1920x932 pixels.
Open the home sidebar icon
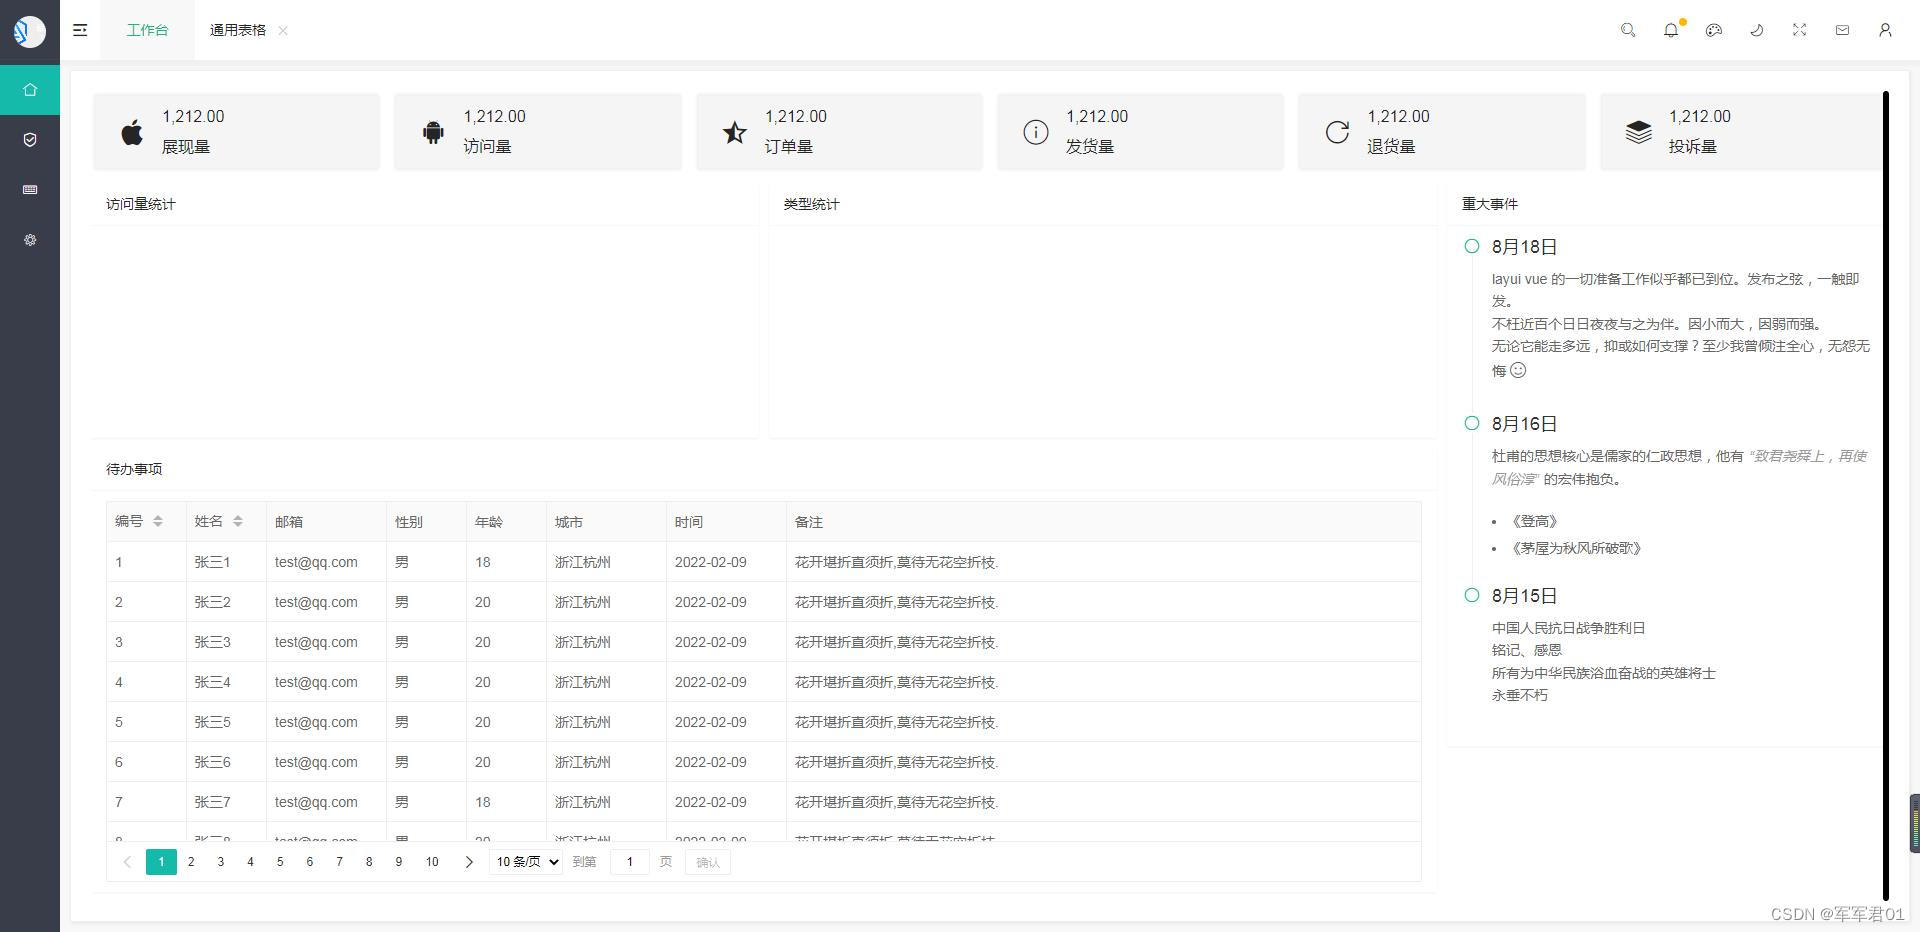click(x=30, y=90)
